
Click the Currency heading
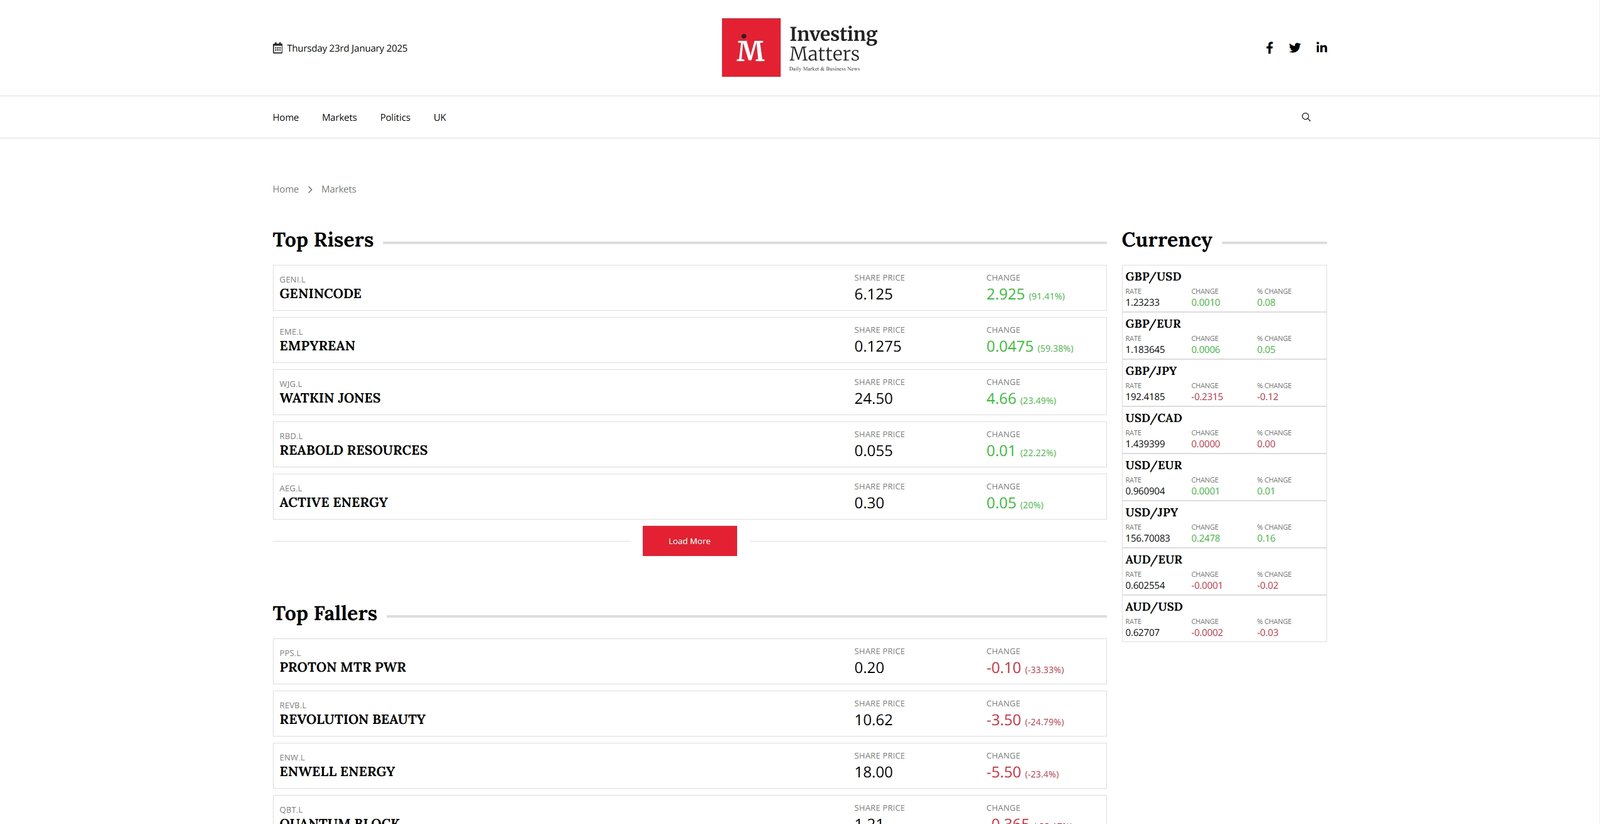pos(1167,240)
